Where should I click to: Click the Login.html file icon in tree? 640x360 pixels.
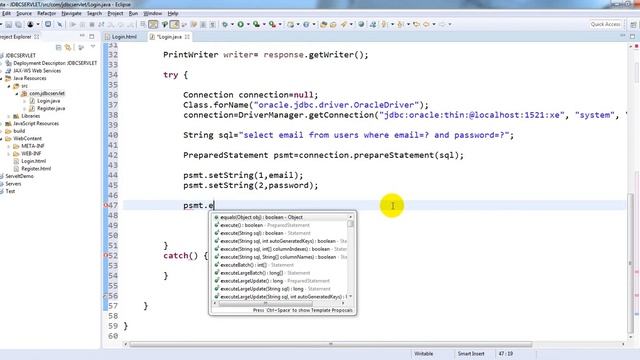pos(17,161)
